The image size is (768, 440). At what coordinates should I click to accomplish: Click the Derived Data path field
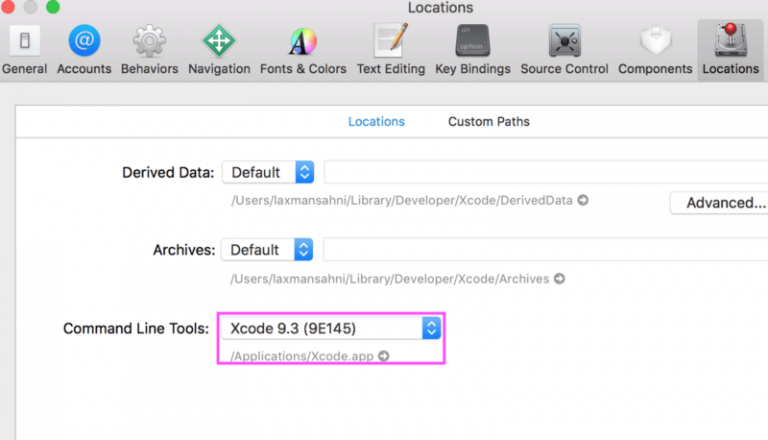pos(546,172)
